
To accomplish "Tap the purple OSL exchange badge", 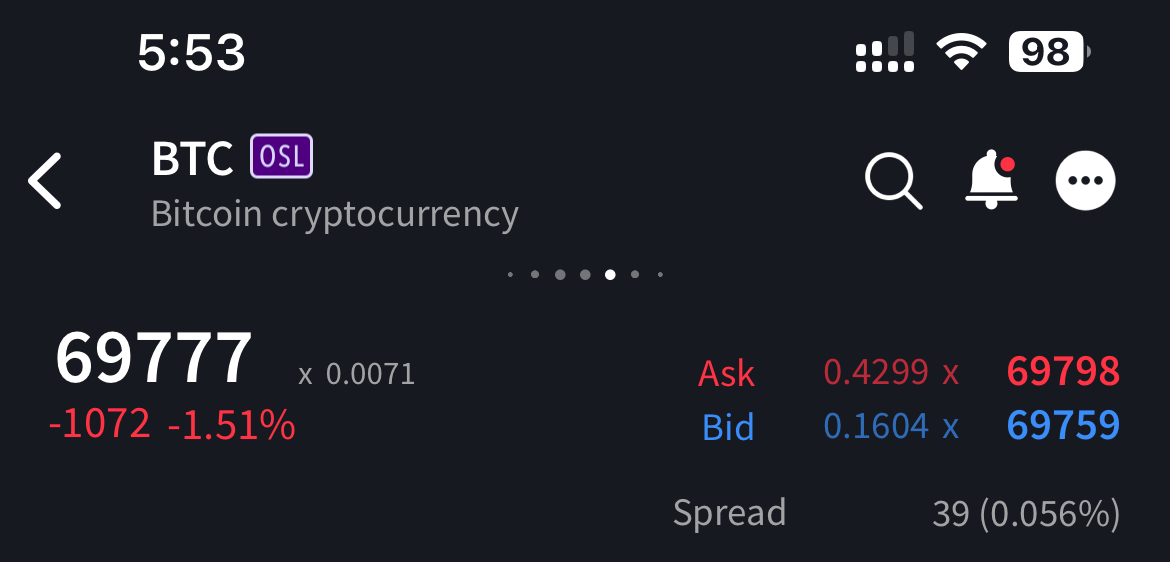I will click(x=281, y=156).
